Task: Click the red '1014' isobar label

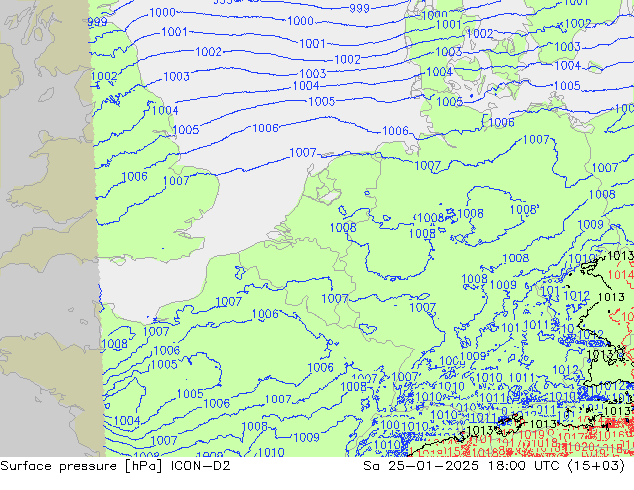Action: (621, 275)
